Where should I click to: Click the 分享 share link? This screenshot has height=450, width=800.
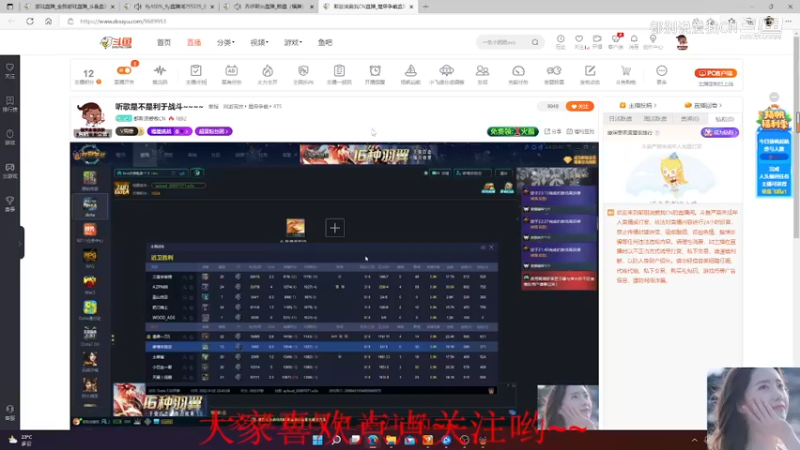pos(553,131)
